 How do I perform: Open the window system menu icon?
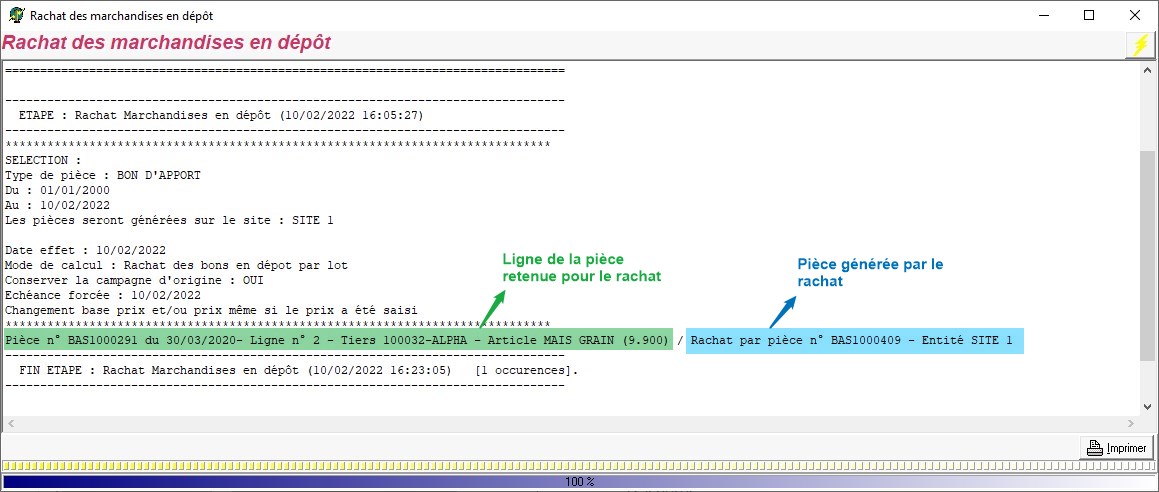[x=16, y=16]
